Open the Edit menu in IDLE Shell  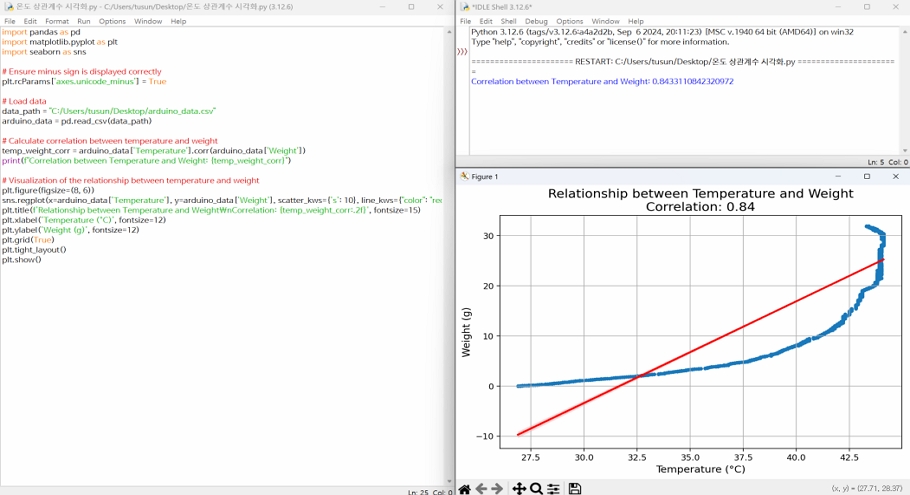(486, 21)
